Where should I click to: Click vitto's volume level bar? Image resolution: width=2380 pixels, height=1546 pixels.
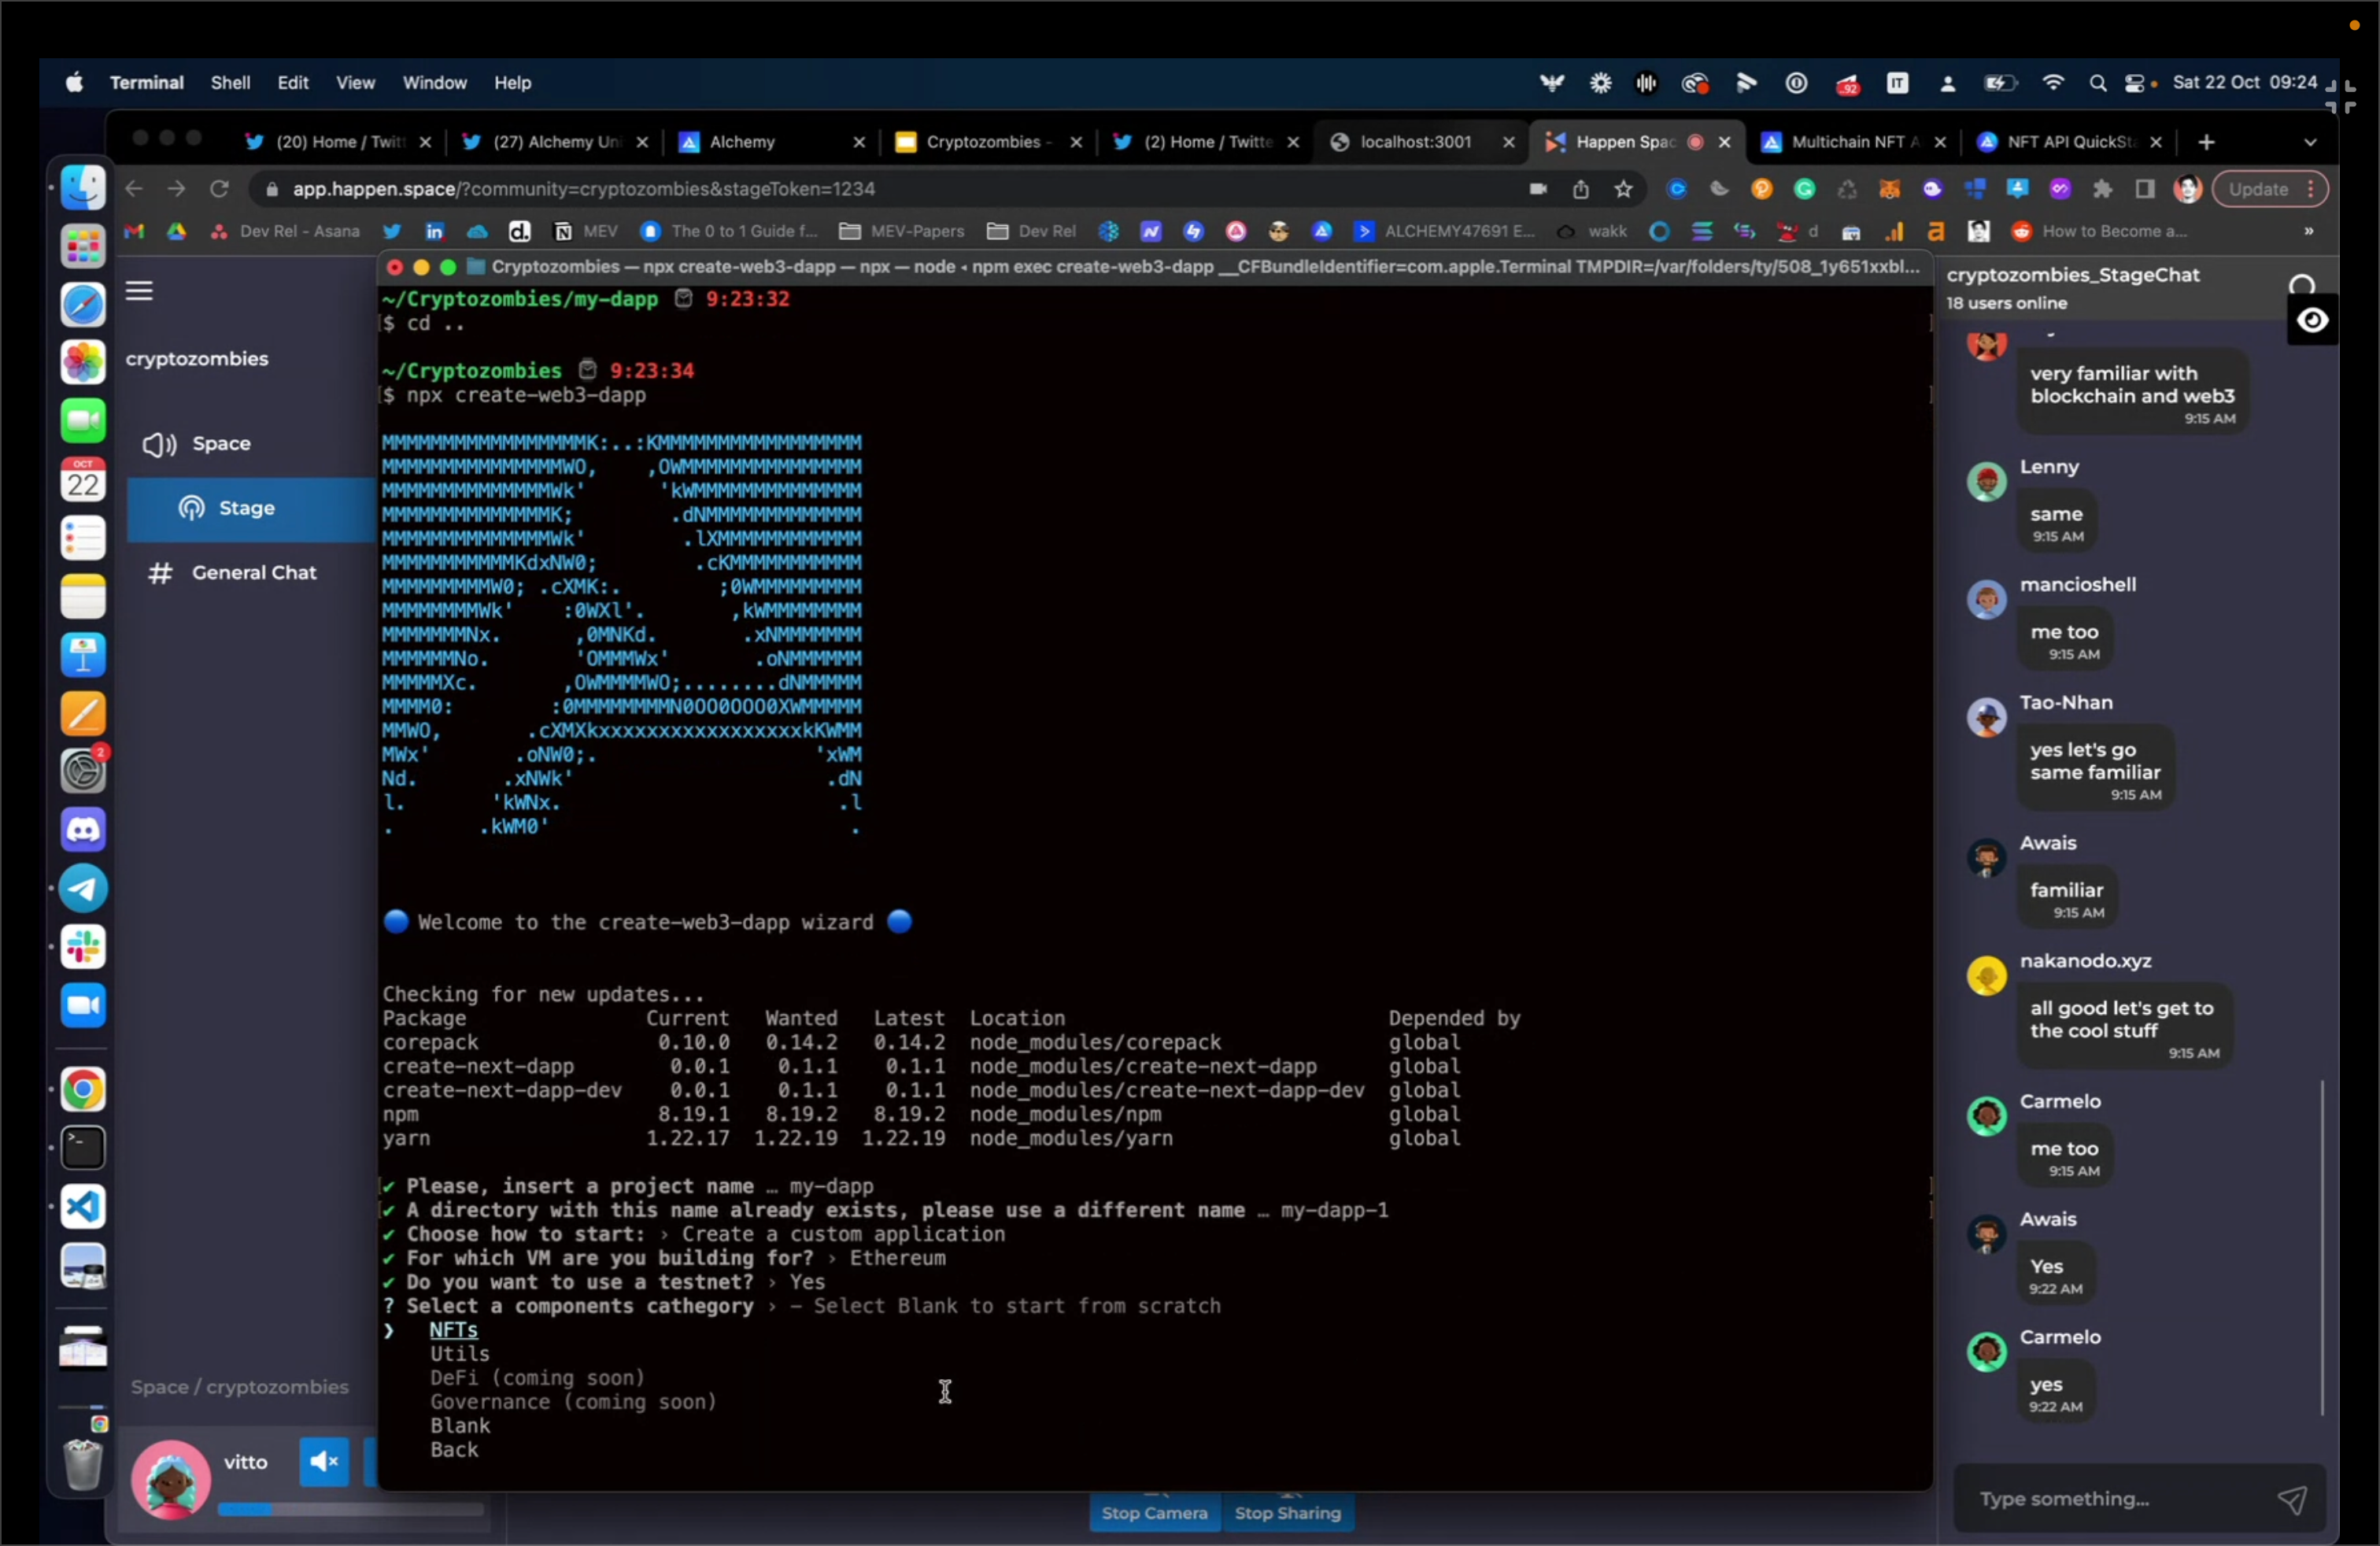tap(350, 1509)
